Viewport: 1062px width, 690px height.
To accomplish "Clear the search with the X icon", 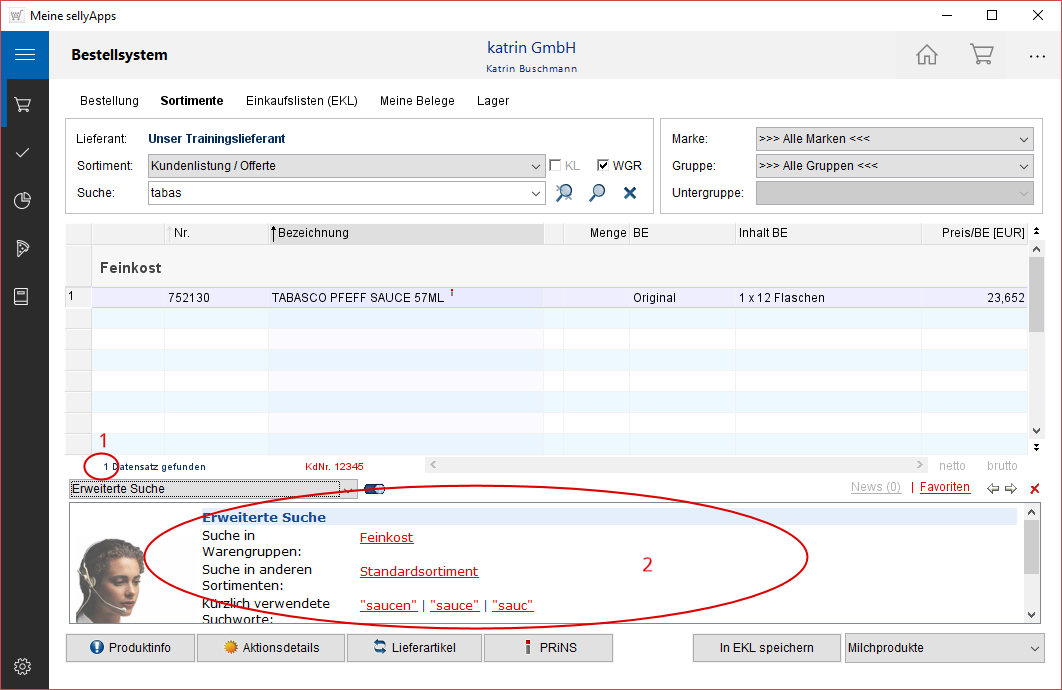I will (630, 193).
